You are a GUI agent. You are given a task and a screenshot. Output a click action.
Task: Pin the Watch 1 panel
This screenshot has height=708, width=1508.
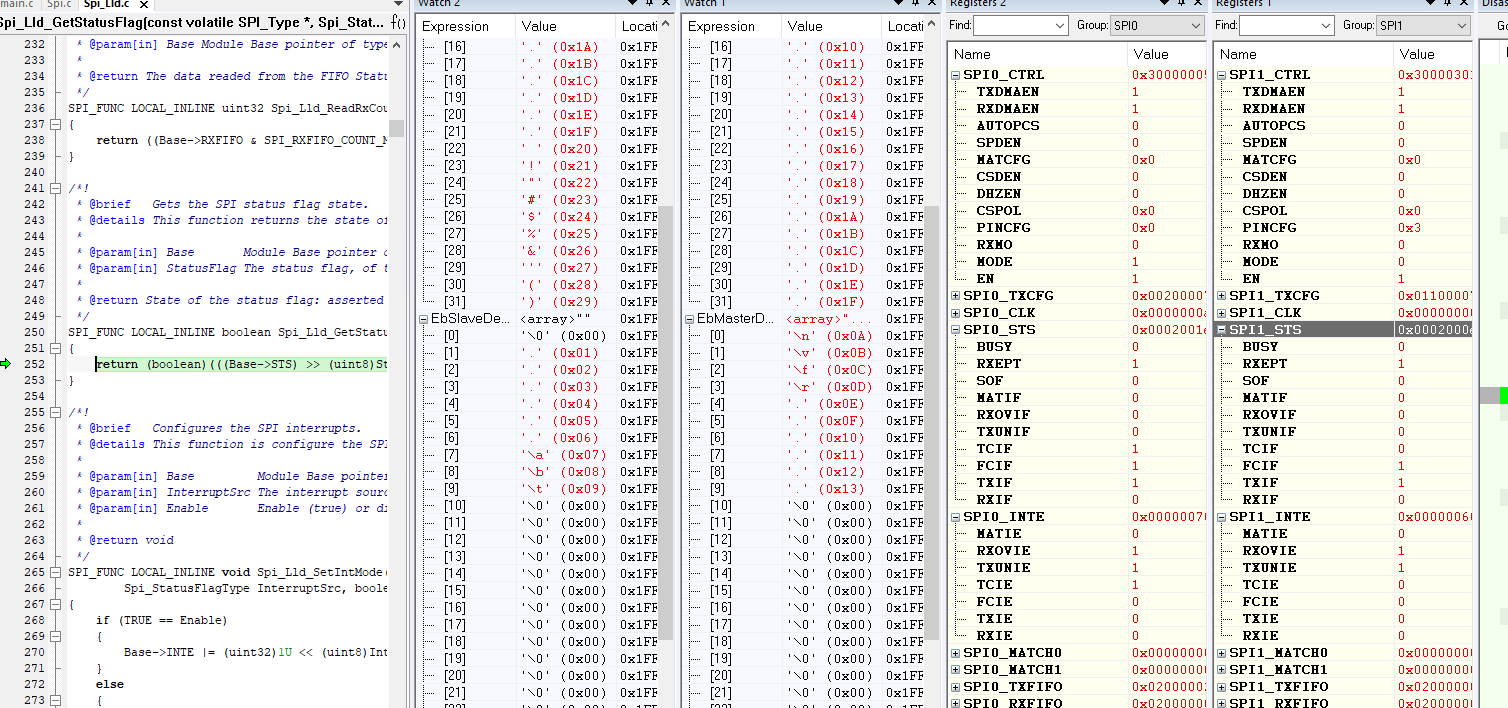point(914,5)
